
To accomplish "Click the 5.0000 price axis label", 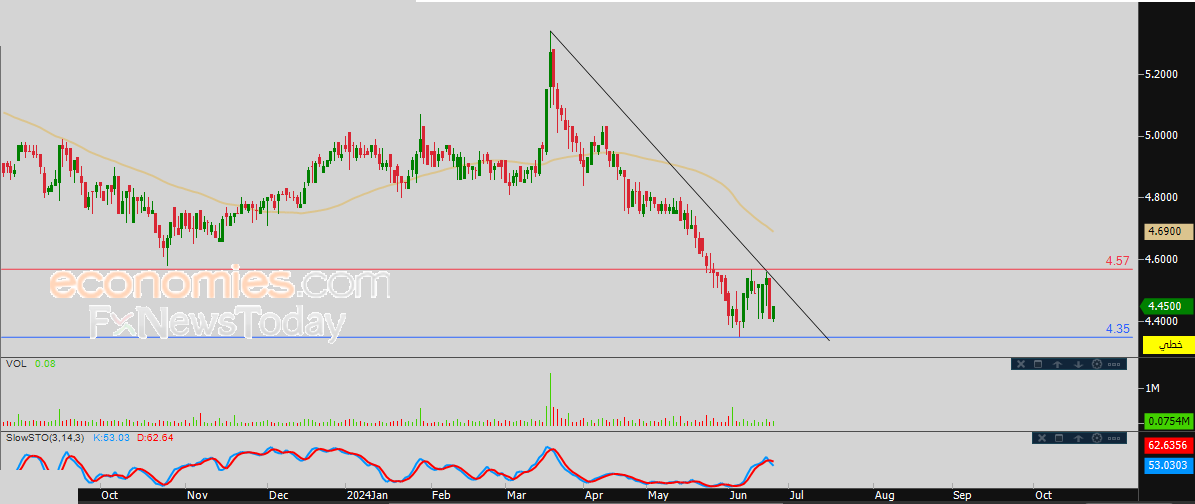I will (x=1161, y=136).
